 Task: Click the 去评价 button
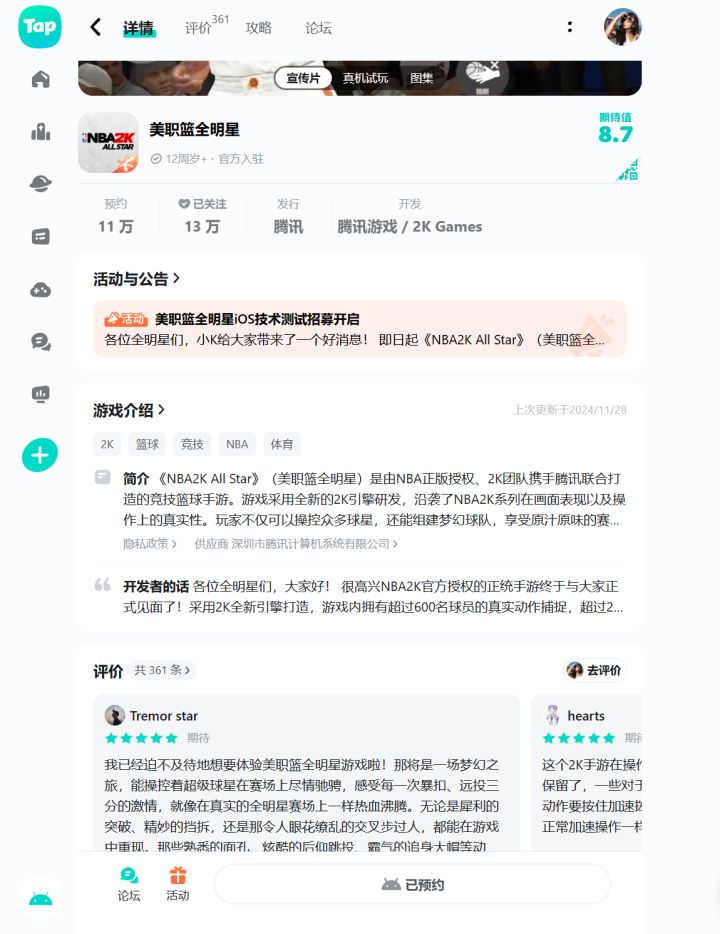[594, 670]
